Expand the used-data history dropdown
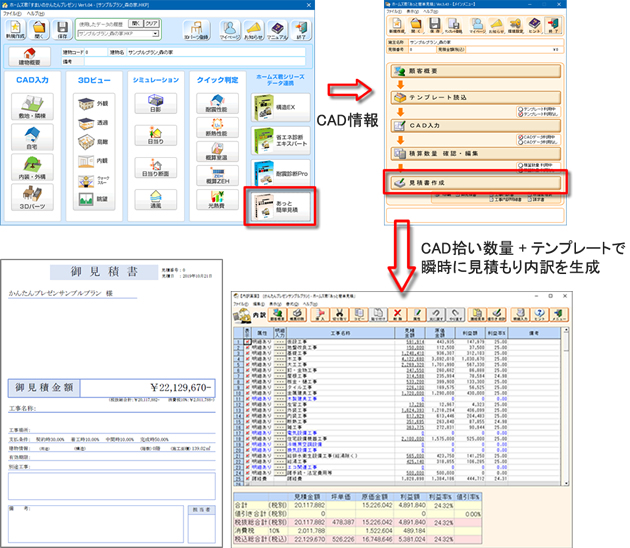The width and height of the screenshot is (630, 548). [x=155, y=34]
